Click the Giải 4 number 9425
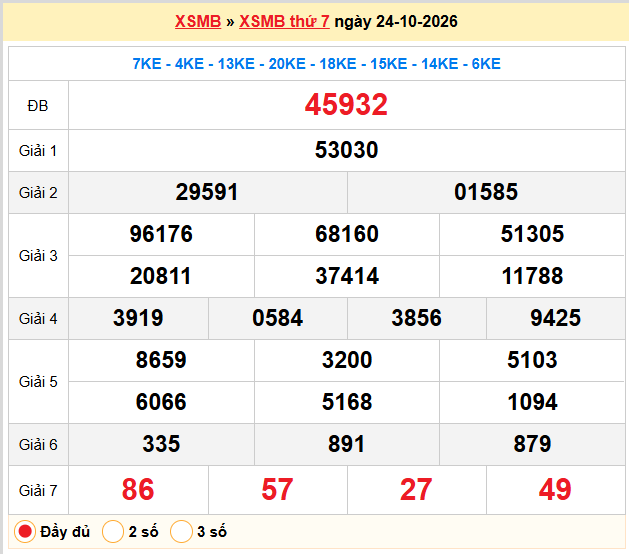The height and width of the screenshot is (554, 629). click(556, 318)
